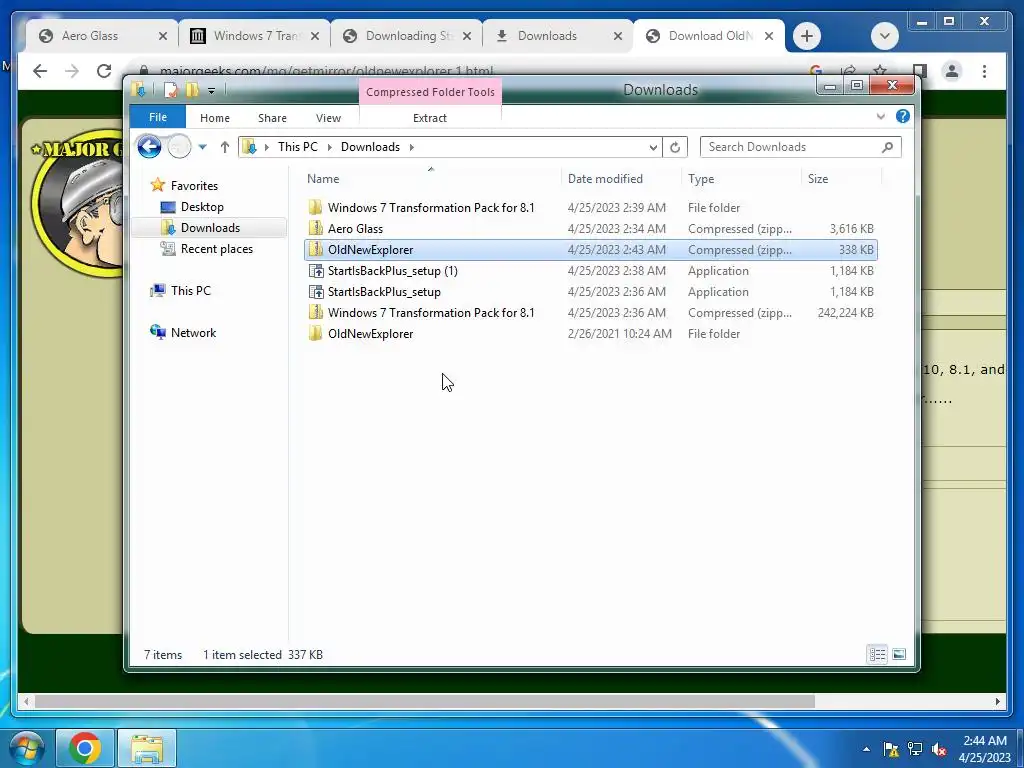This screenshot has width=1024, height=768.
Task: Switch to large icons view layout icon
Action: point(899,654)
